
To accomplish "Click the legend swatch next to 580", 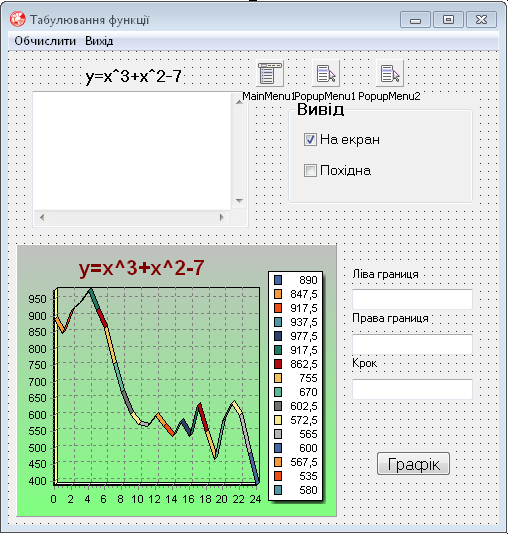I will 278,490.
